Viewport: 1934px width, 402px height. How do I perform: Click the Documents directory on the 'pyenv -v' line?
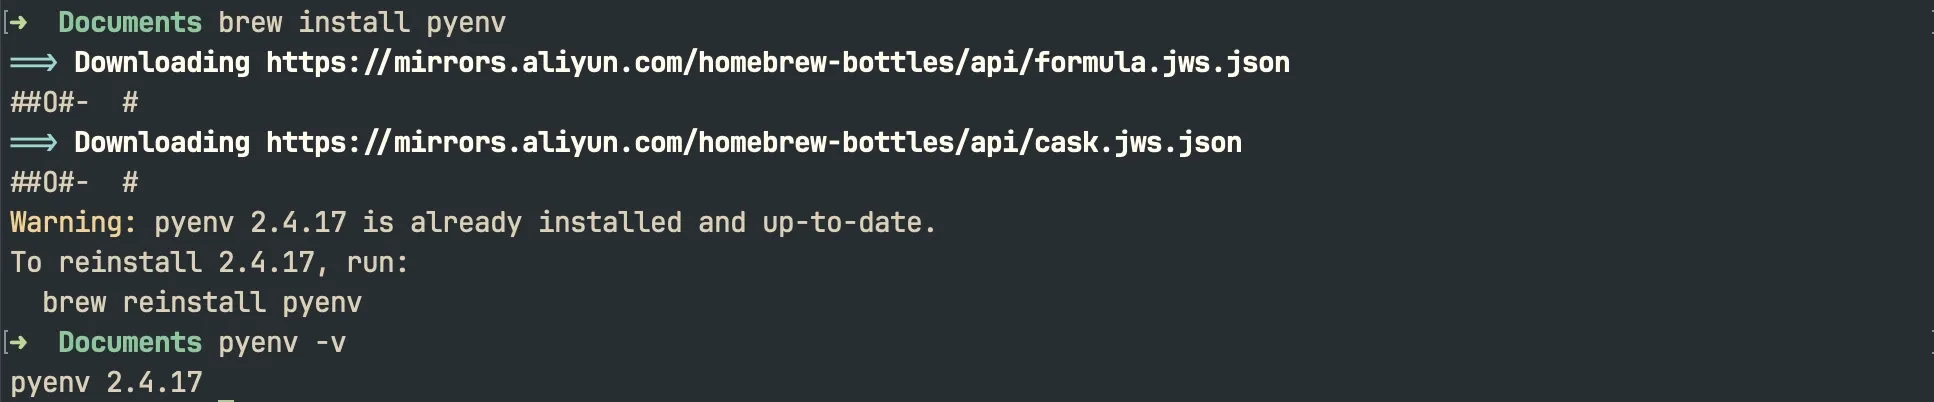tap(130, 342)
